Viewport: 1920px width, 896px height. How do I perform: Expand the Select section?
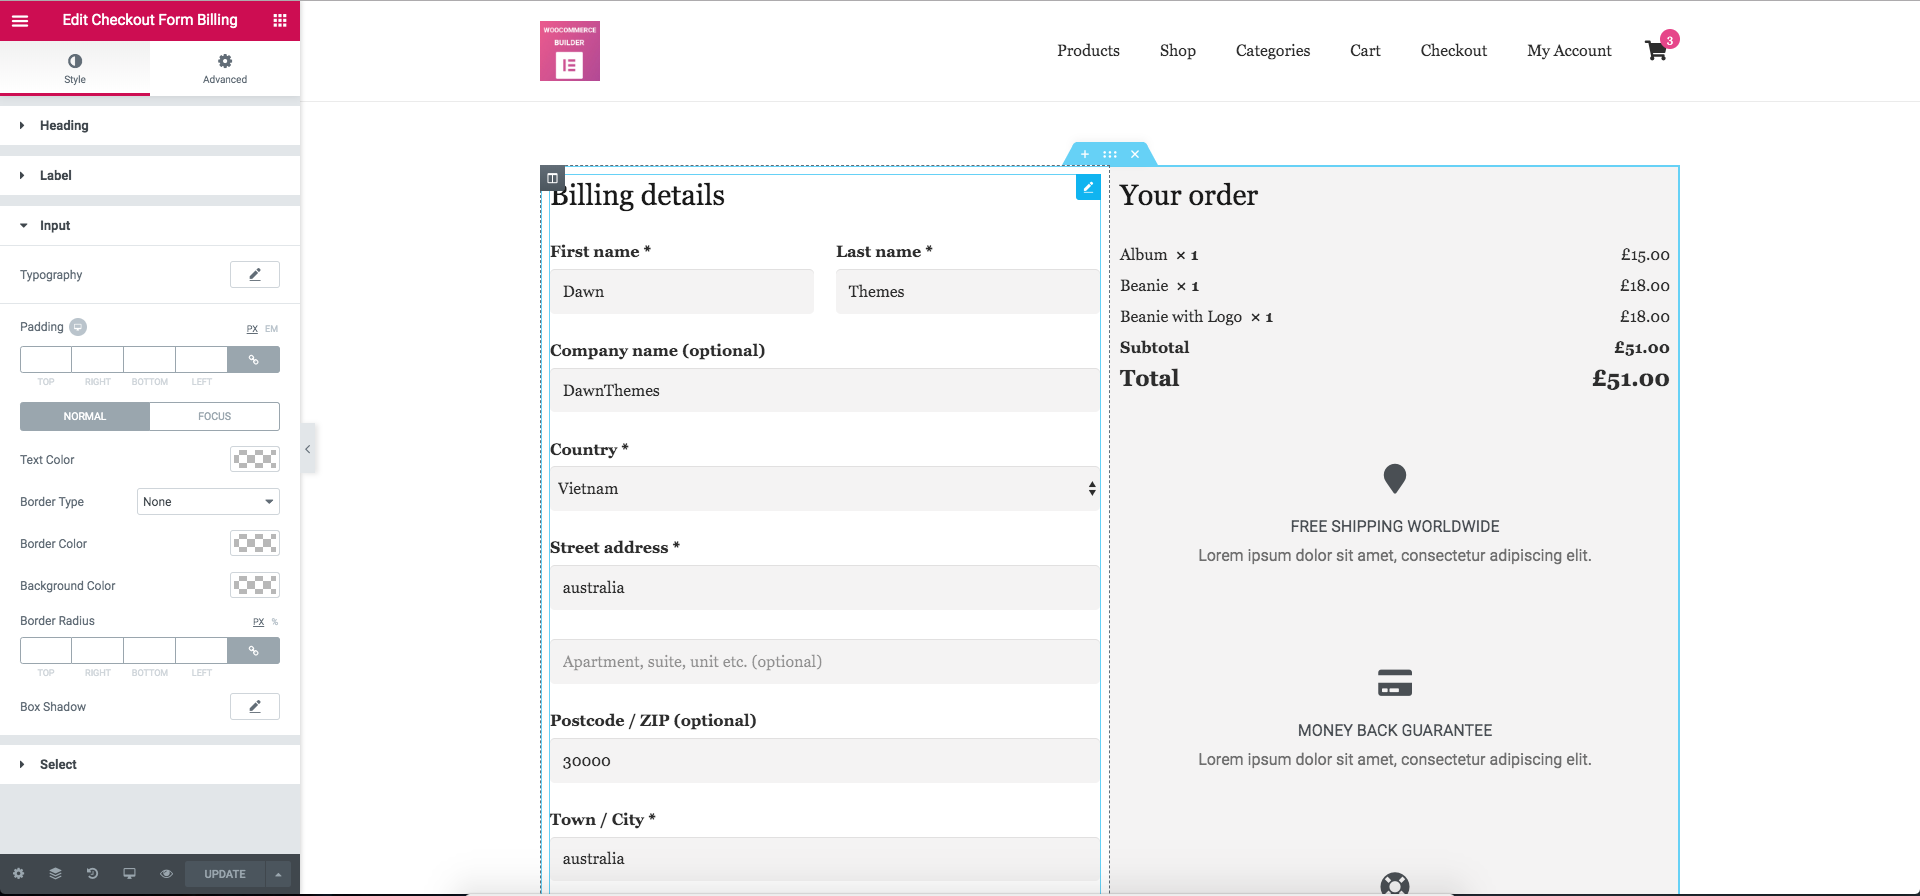click(x=150, y=764)
